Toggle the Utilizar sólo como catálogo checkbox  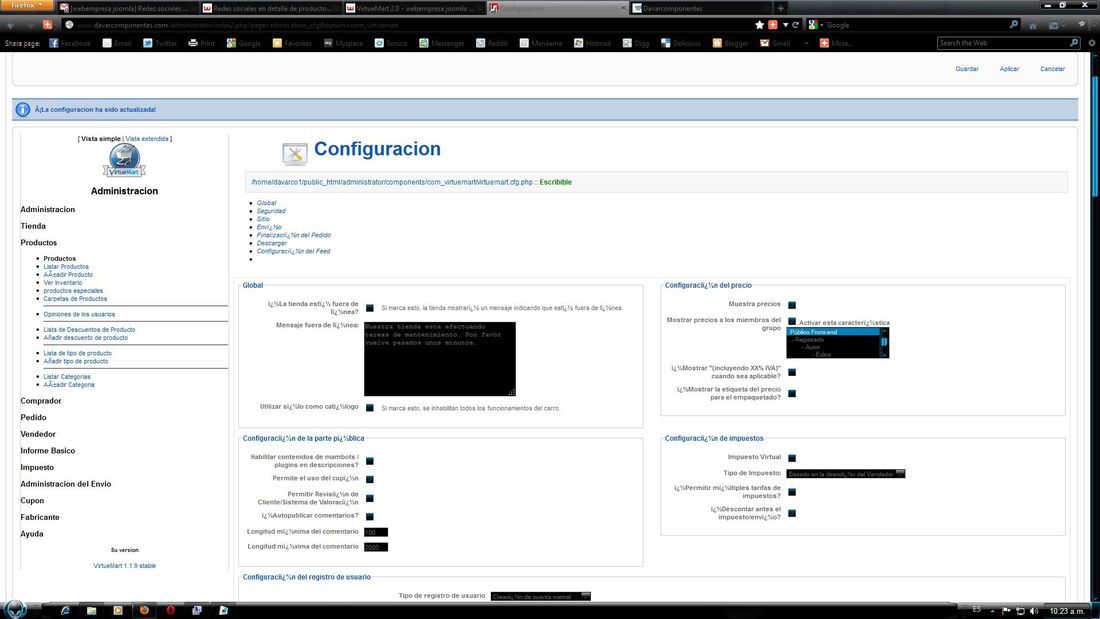pos(370,408)
